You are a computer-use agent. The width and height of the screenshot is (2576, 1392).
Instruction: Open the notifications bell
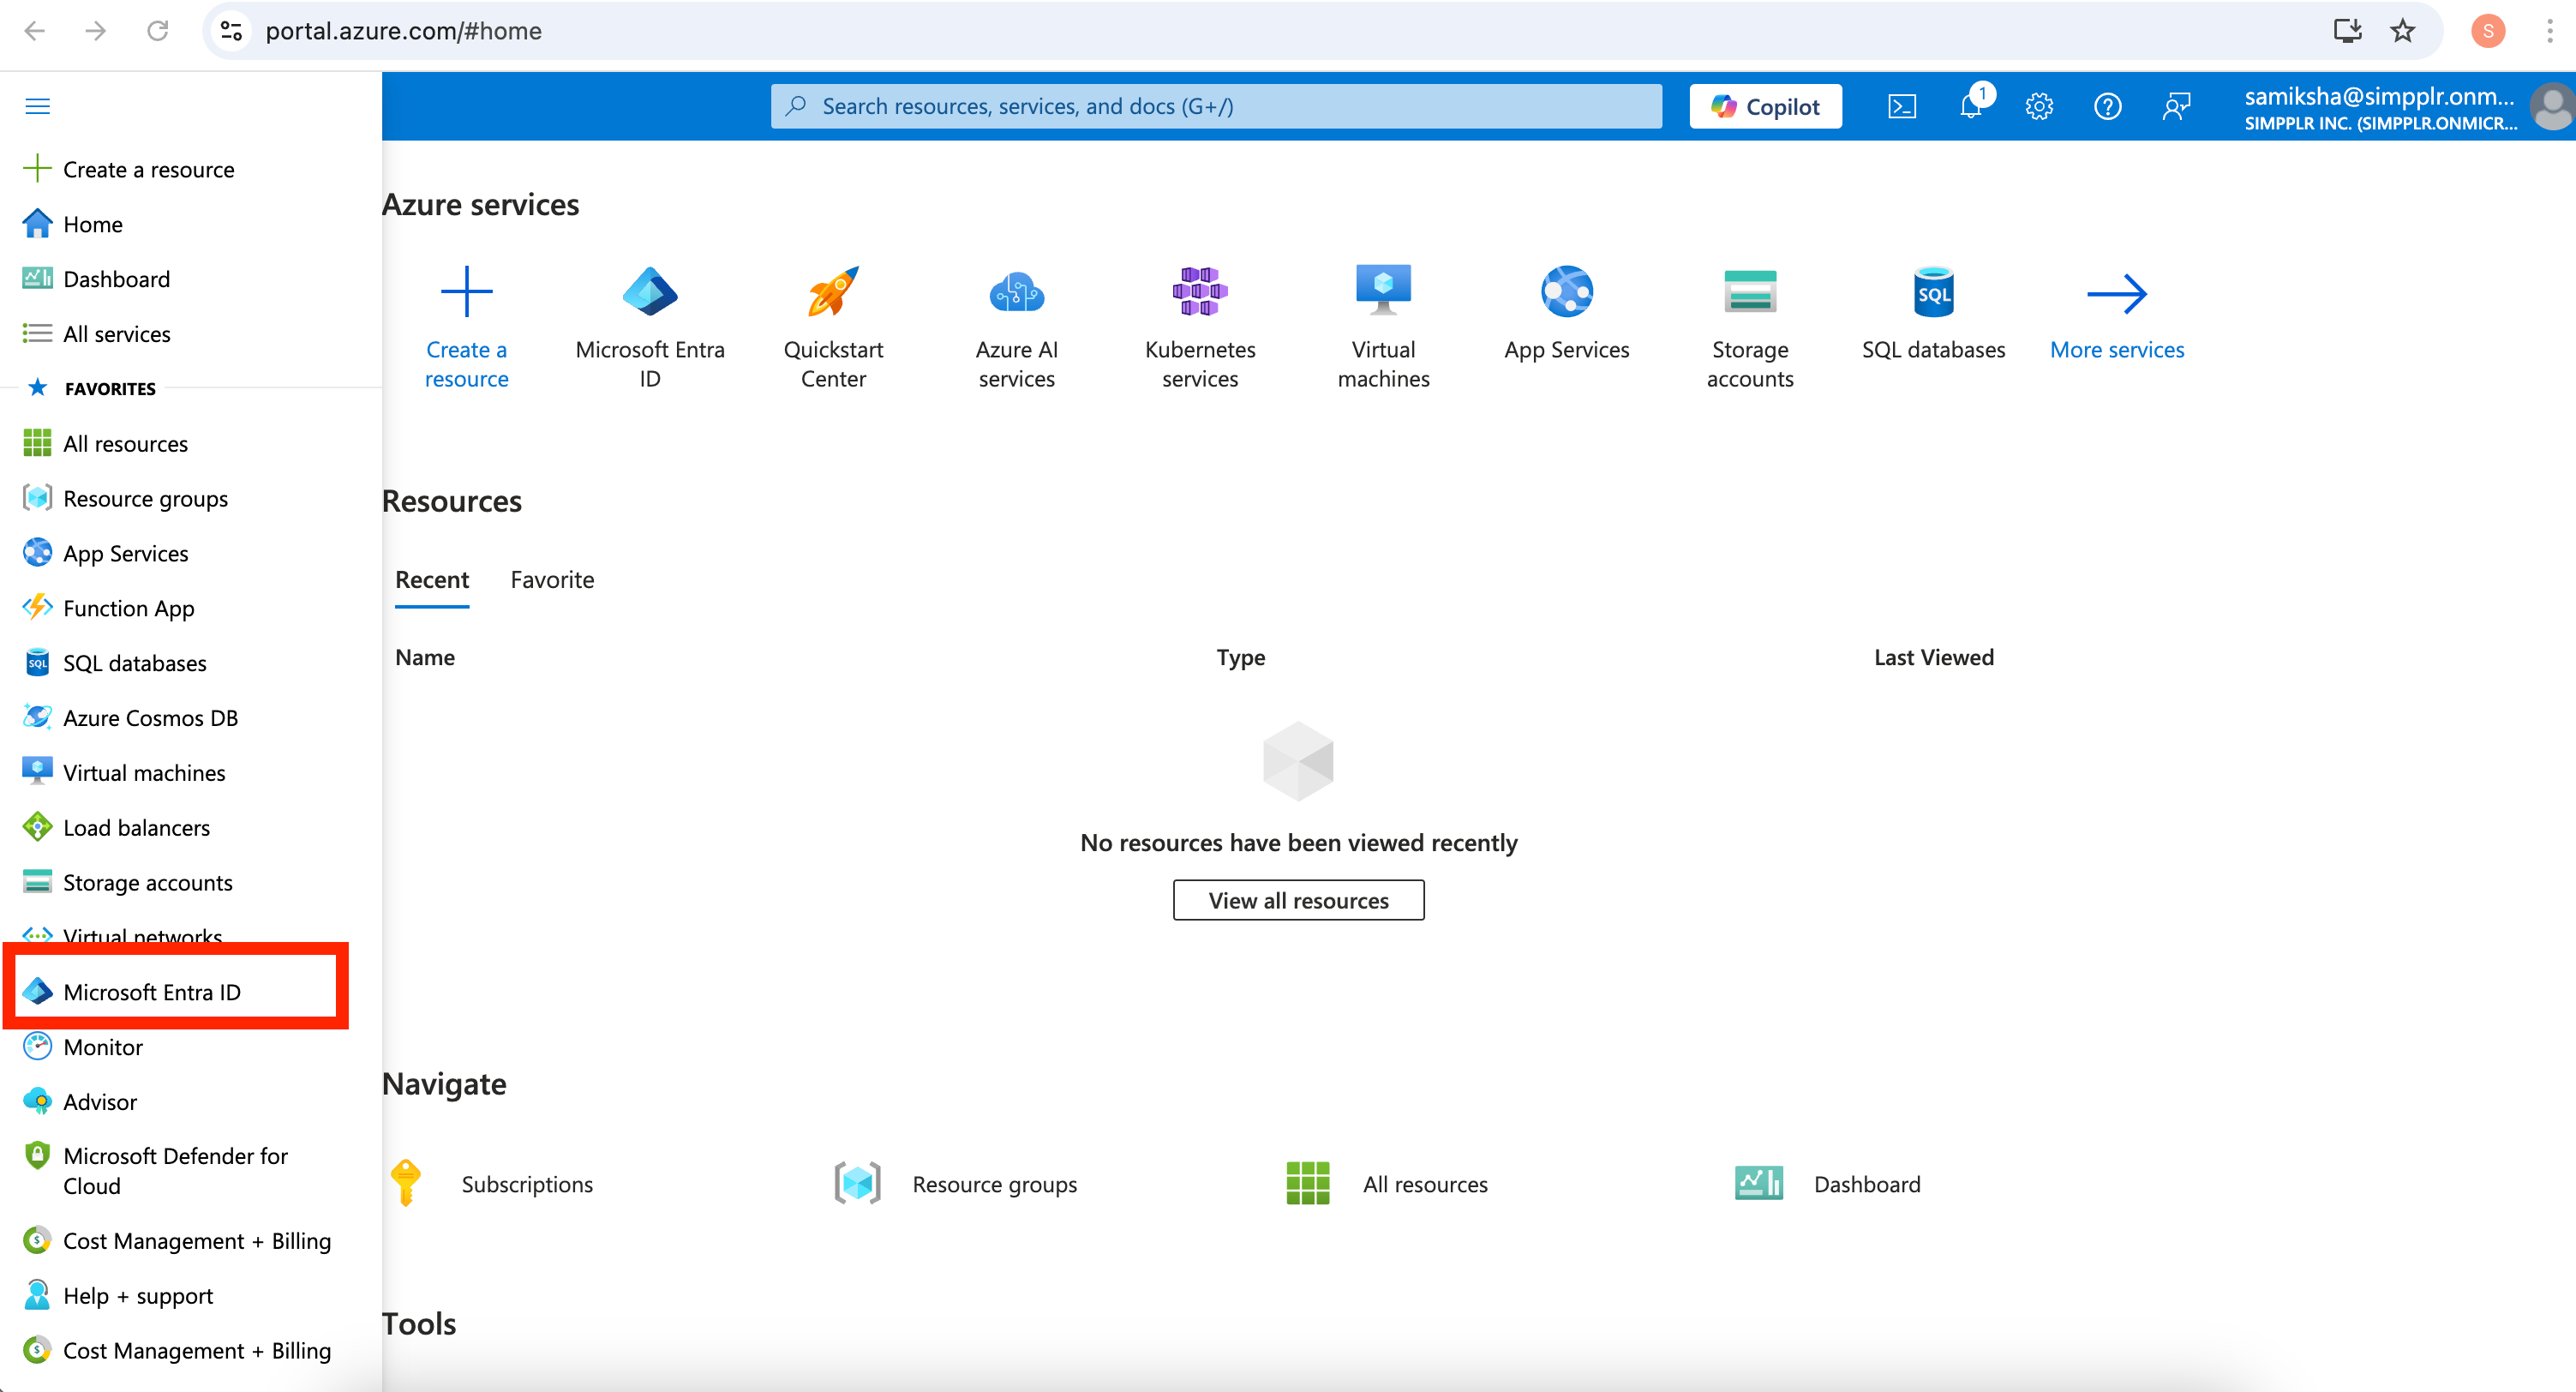coord(1970,106)
